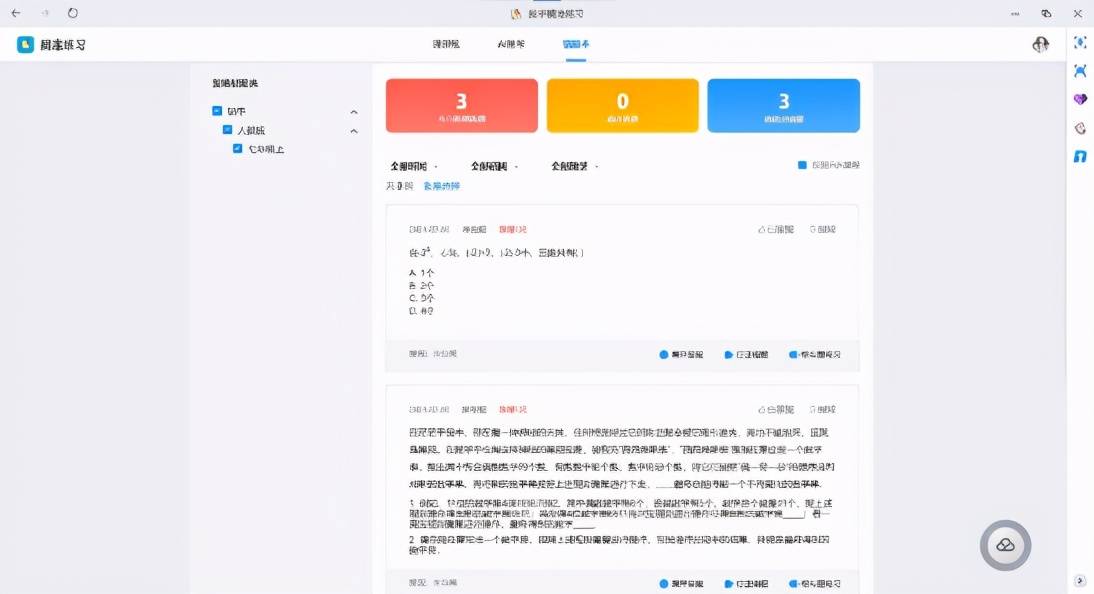
Task: Click the blue statistics card showing 3
Action: 784,105
